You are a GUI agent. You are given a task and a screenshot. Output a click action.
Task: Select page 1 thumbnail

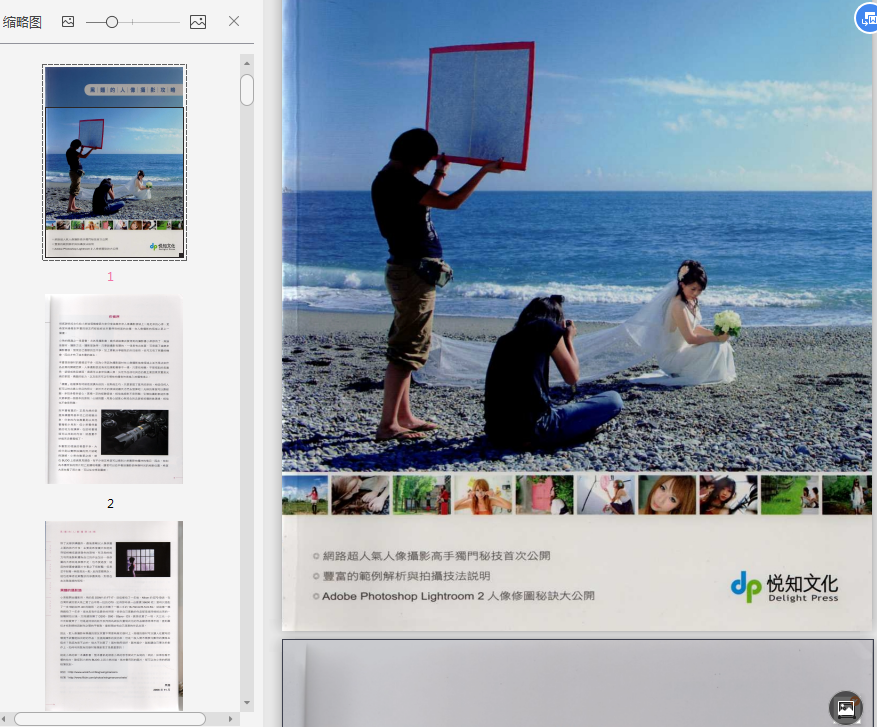pyautogui.click(x=115, y=162)
